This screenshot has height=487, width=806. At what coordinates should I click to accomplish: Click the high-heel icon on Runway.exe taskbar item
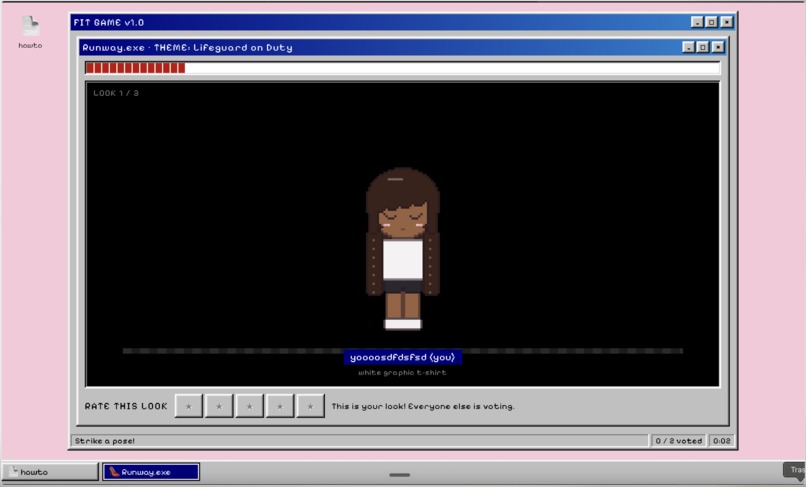114,472
